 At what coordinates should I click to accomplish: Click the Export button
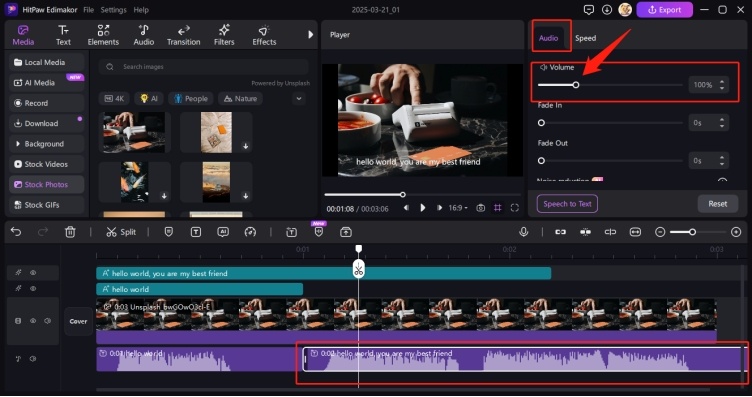coord(664,10)
